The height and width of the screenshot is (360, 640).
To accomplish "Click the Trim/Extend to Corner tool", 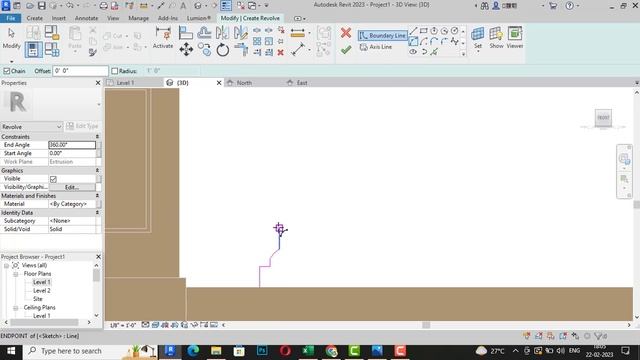I will tap(241, 50).
